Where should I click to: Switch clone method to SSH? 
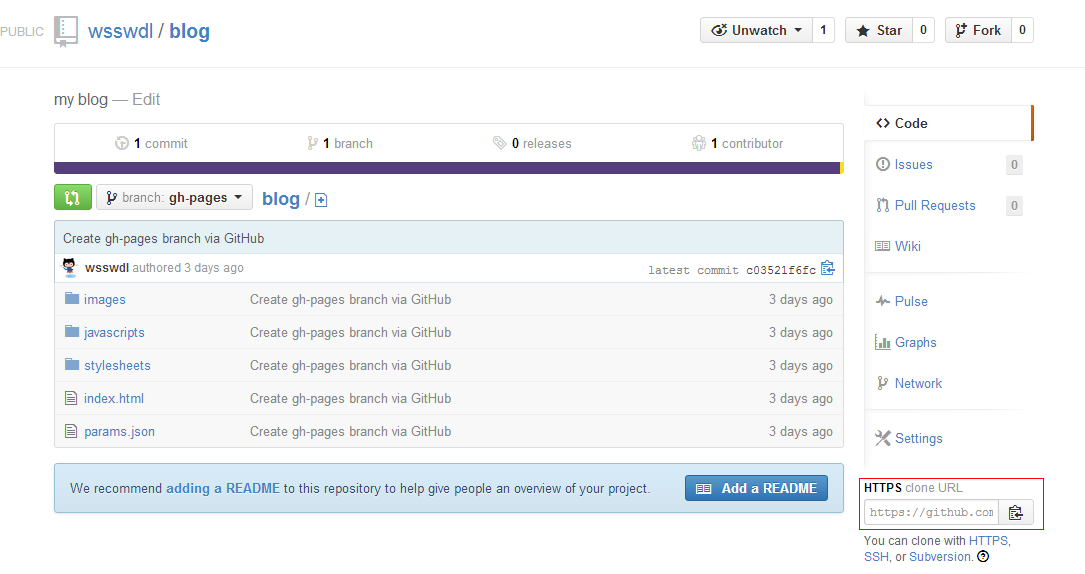[876, 557]
